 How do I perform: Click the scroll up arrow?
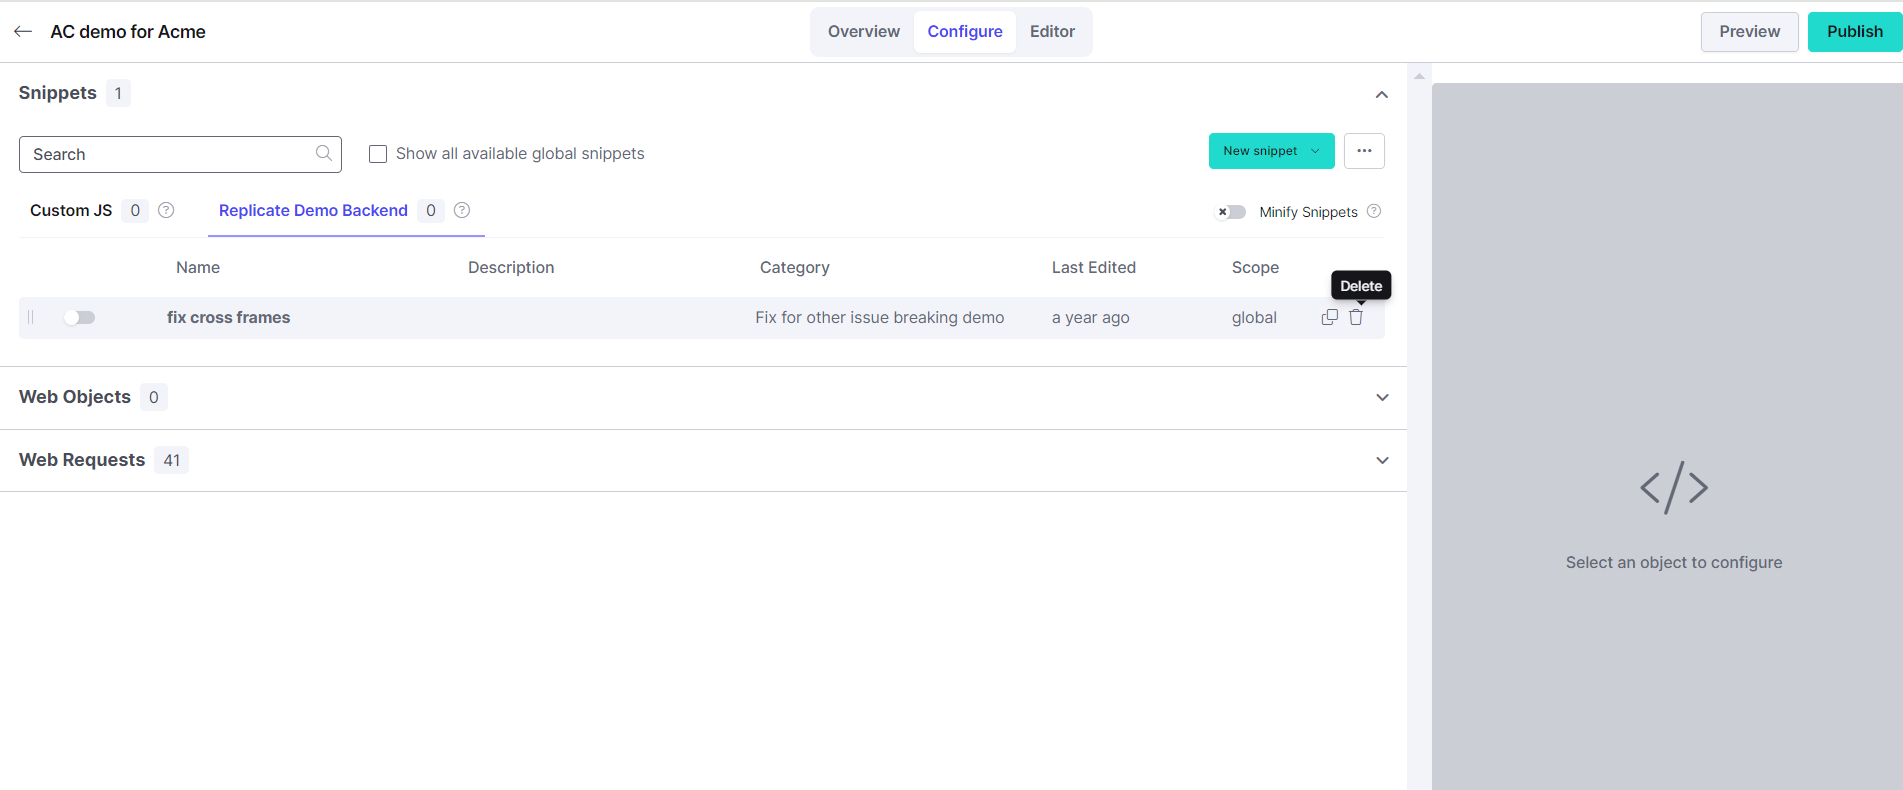(x=1419, y=76)
